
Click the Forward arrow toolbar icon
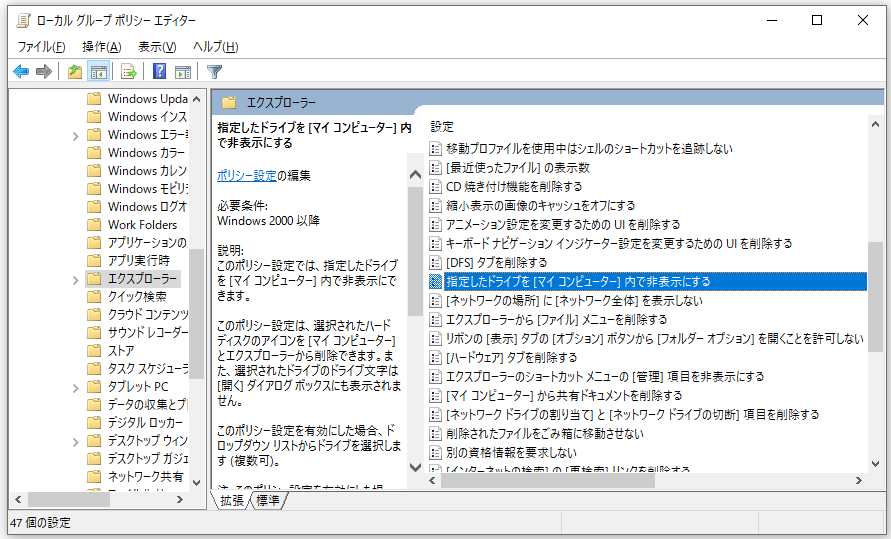pyautogui.click(x=44, y=72)
